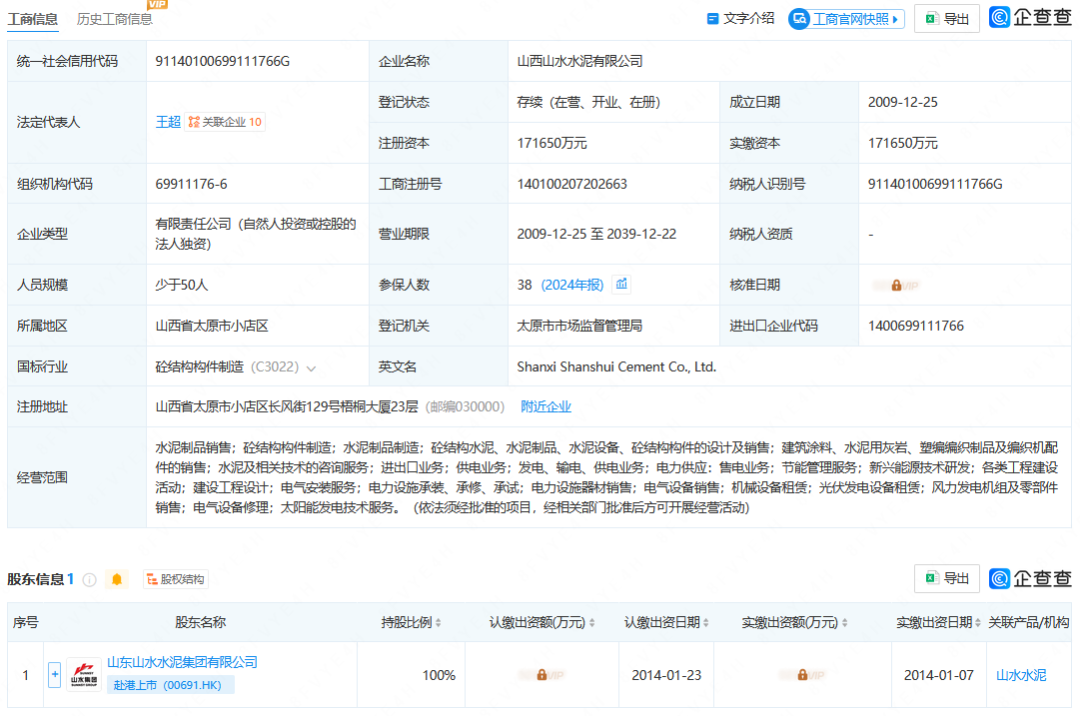Click the 文字介绍 icon link
The width and height of the screenshot is (1080, 716).
point(740,19)
